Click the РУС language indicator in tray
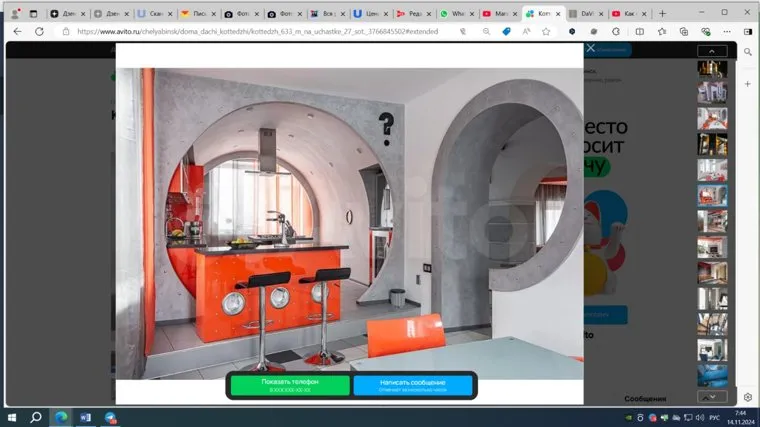The image size is (760, 427). pyautogui.click(x=714, y=417)
